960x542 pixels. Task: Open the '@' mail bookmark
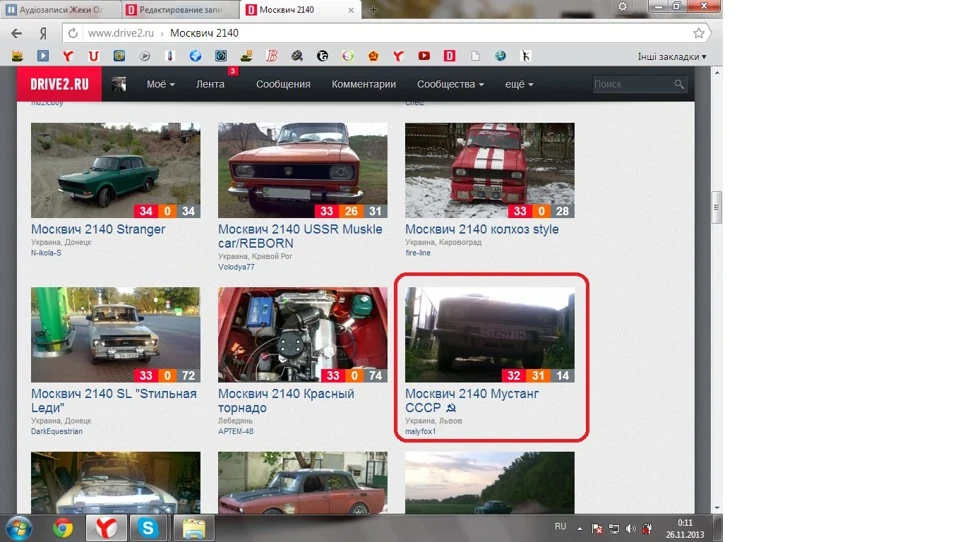119,56
